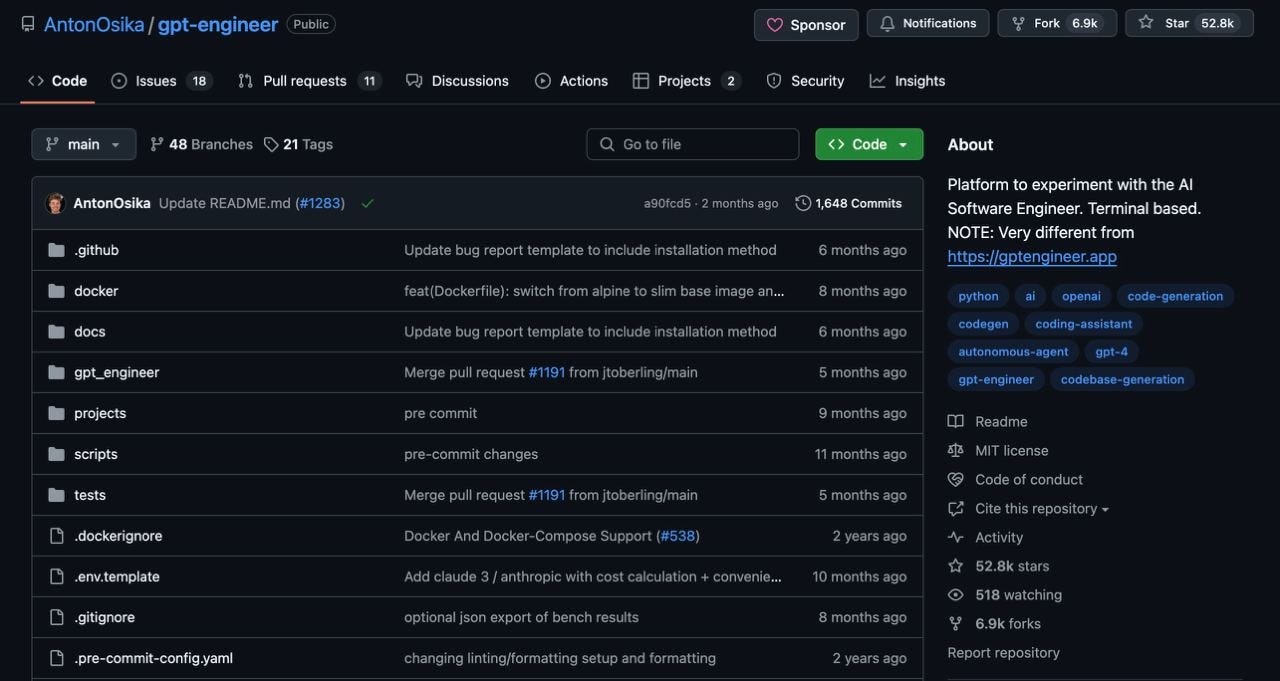The image size is (1280, 681).
Task: Click AntonOsika's avatar in the commit bar
Action: tap(55, 203)
